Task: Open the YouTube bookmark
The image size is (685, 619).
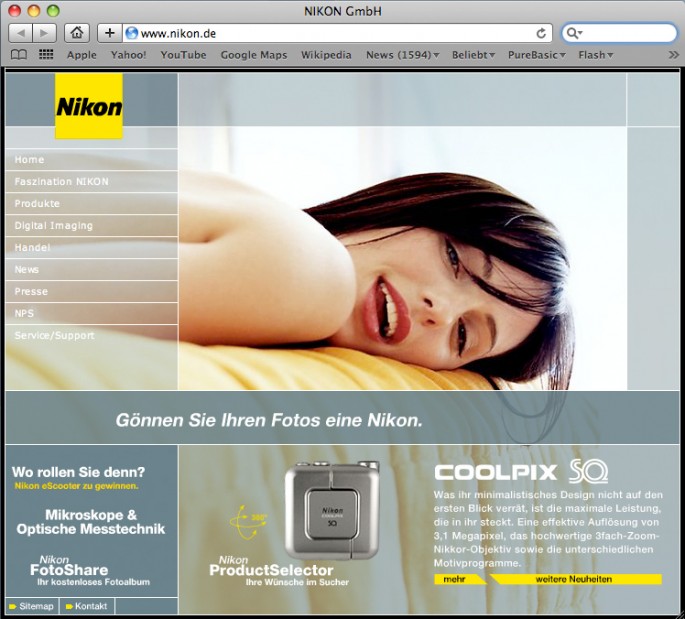Action: pos(183,55)
